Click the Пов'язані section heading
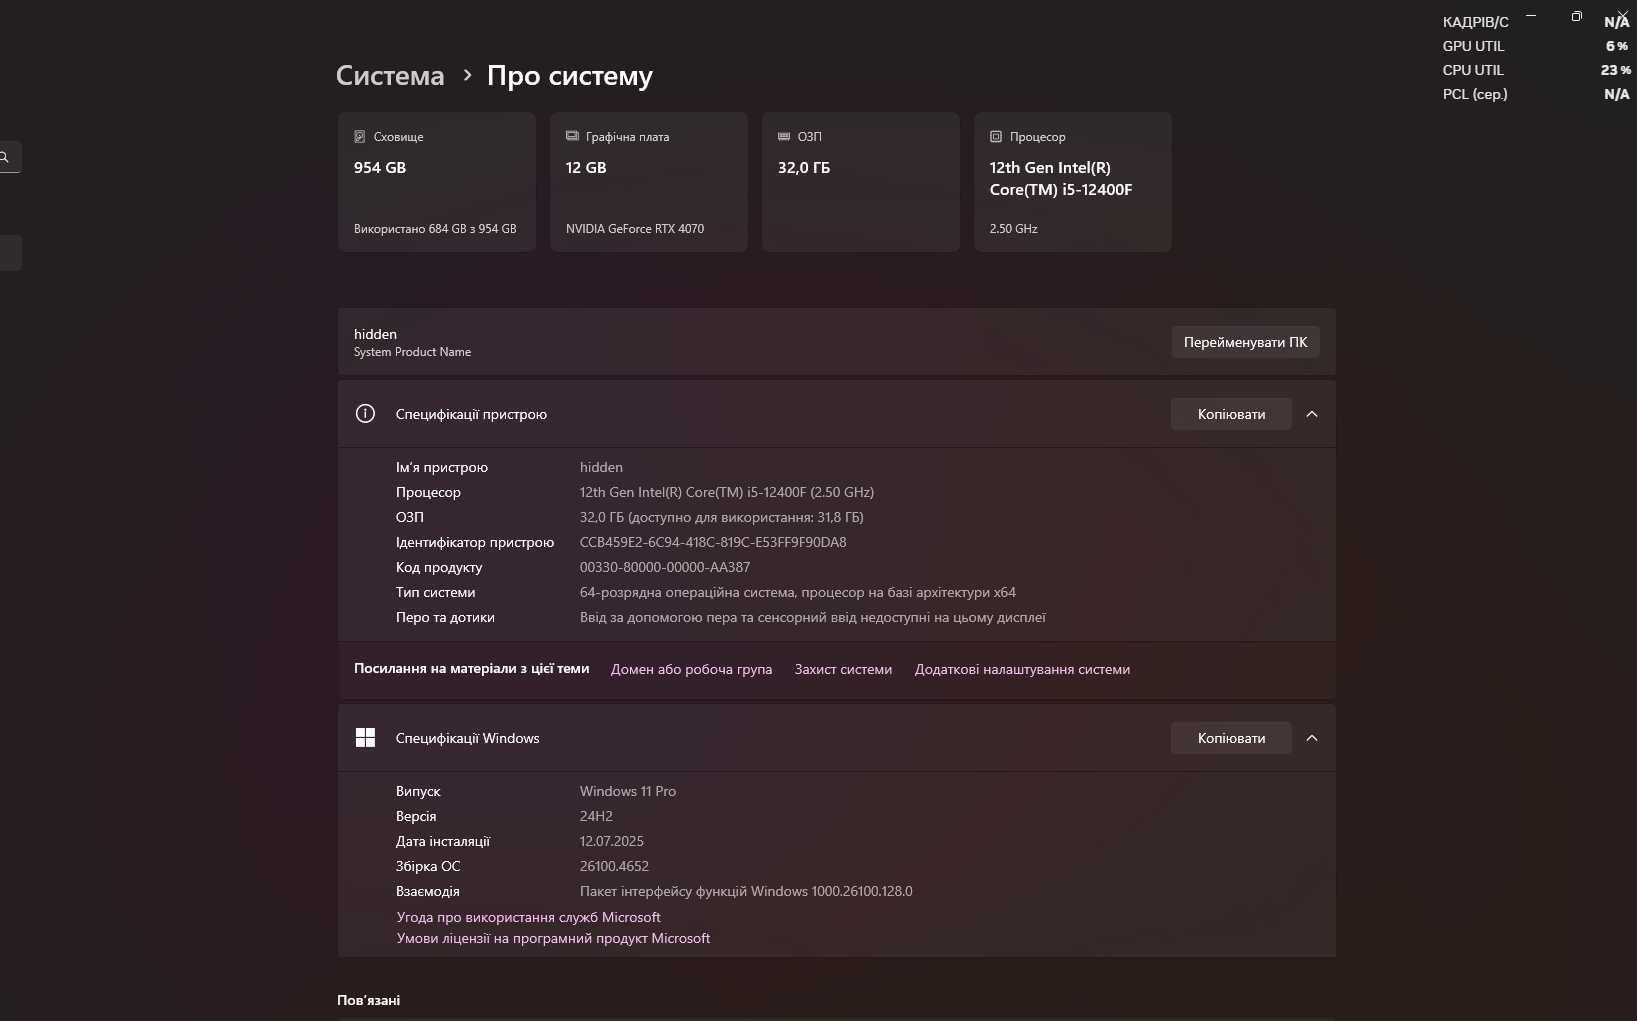Image resolution: width=1637 pixels, height=1021 pixels. click(369, 1000)
